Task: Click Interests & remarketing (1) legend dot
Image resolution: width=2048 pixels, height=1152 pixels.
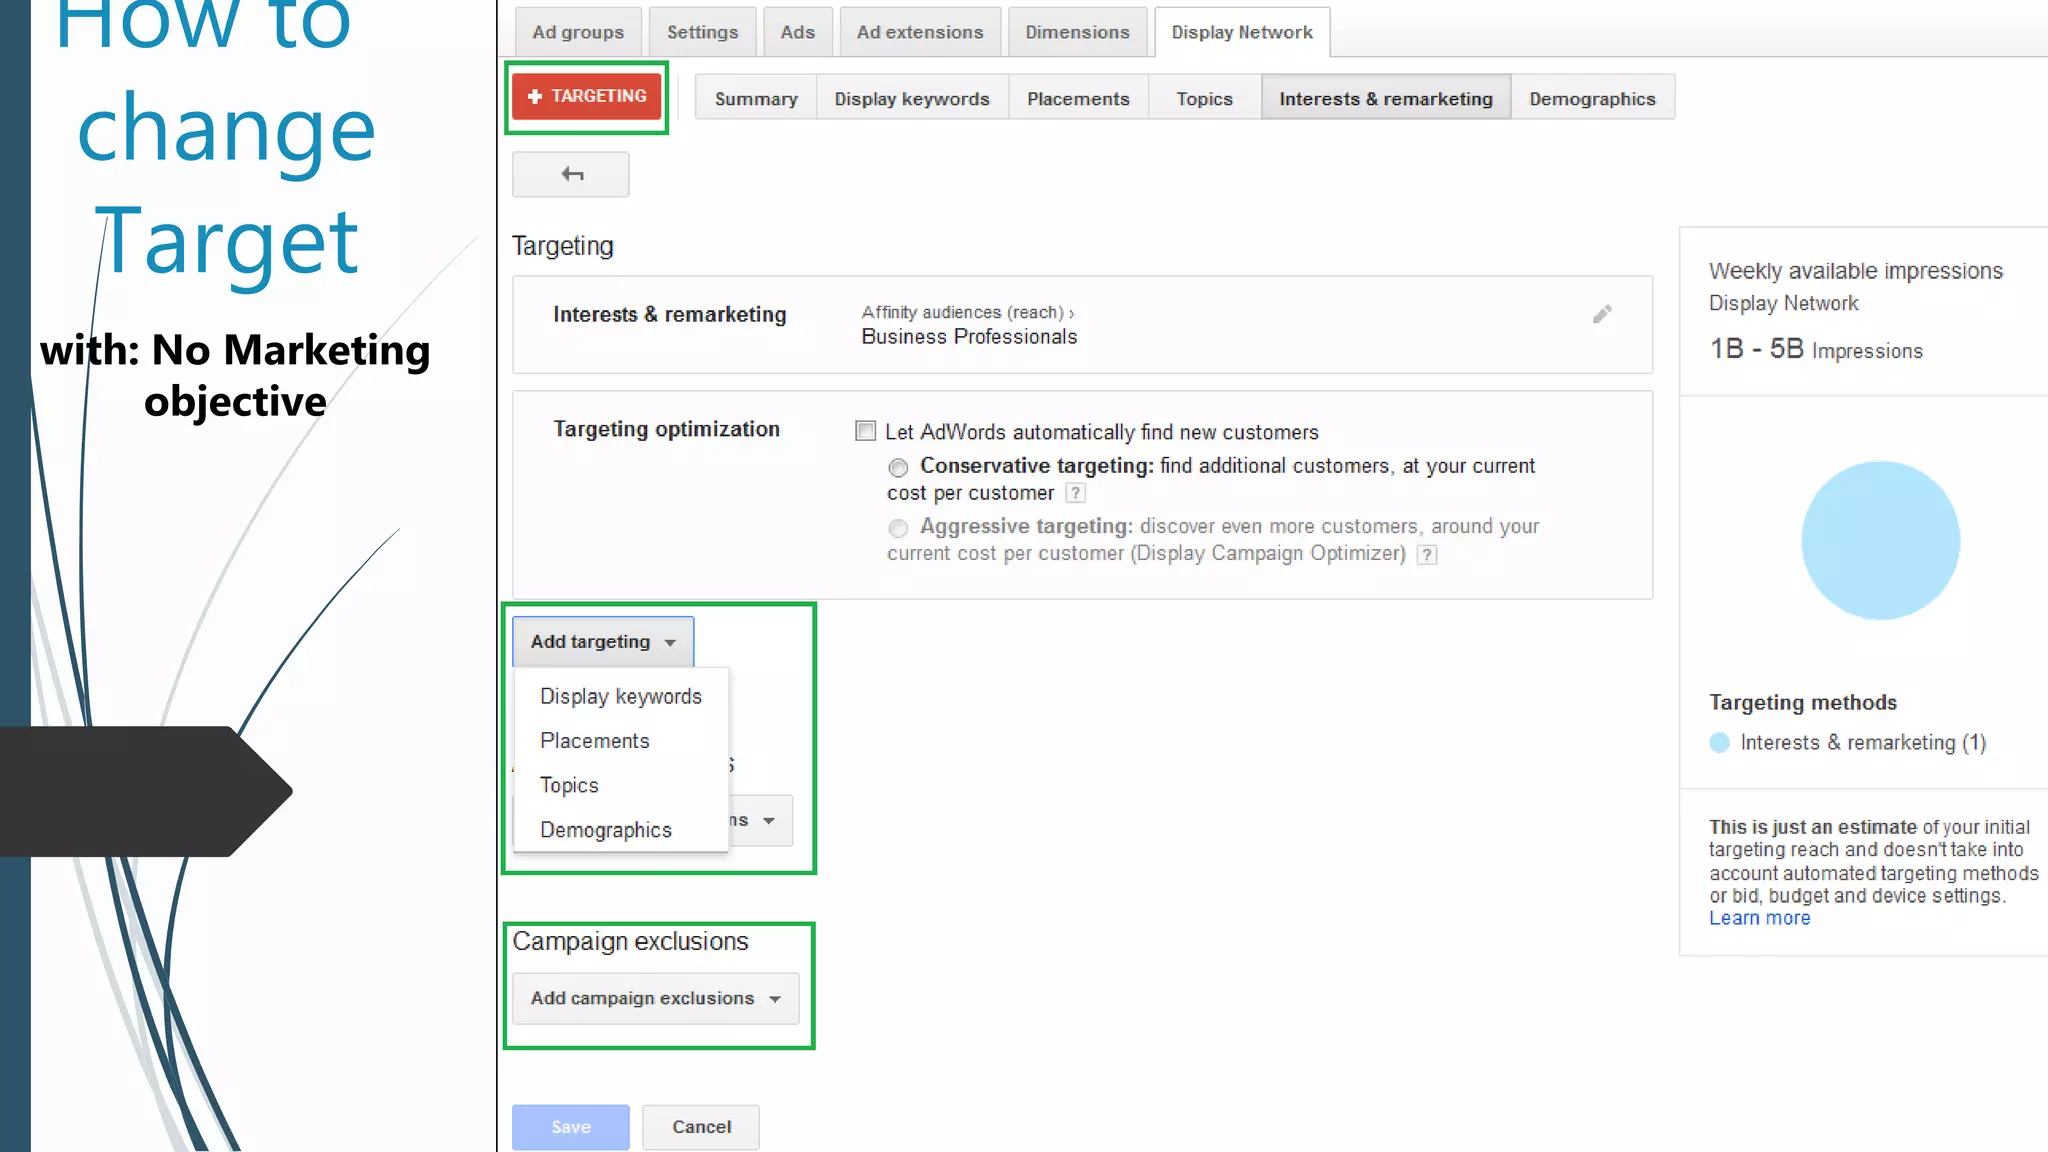Action: coord(1719,742)
